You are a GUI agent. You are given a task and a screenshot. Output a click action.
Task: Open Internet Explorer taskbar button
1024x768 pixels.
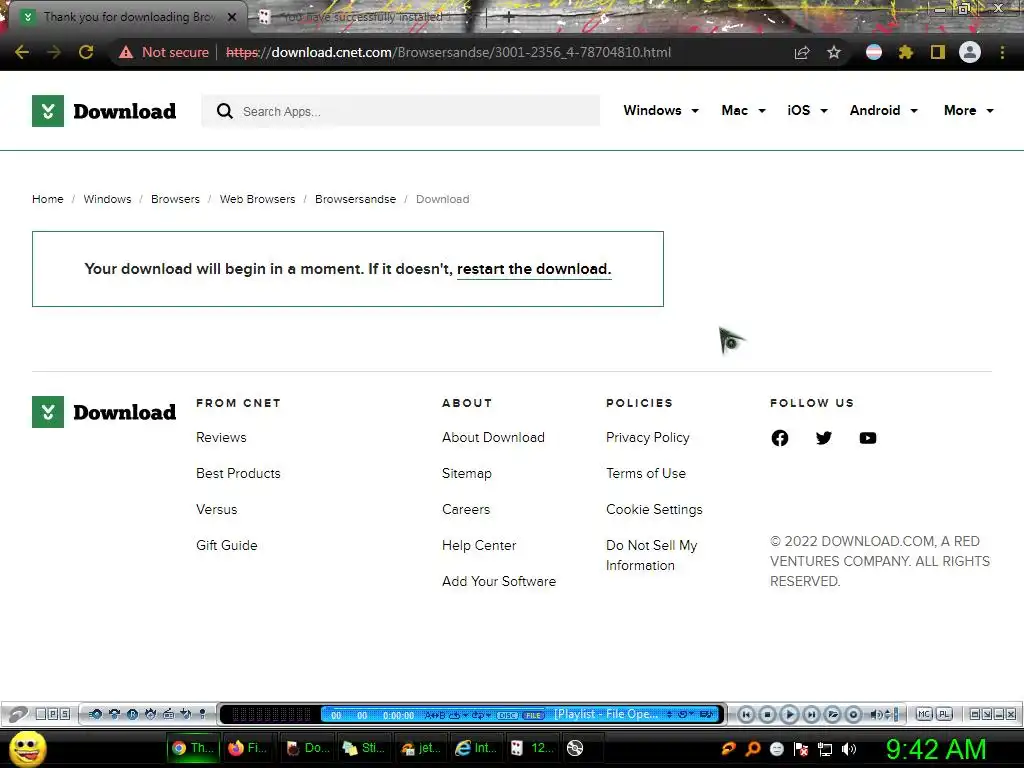click(476, 748)
